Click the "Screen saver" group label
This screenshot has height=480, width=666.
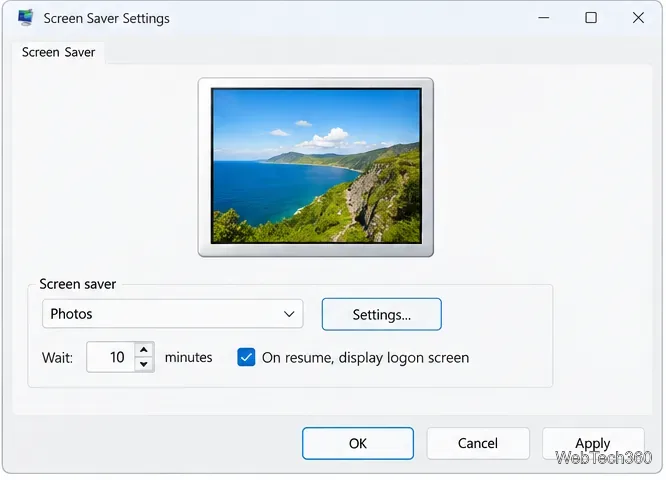78,284
